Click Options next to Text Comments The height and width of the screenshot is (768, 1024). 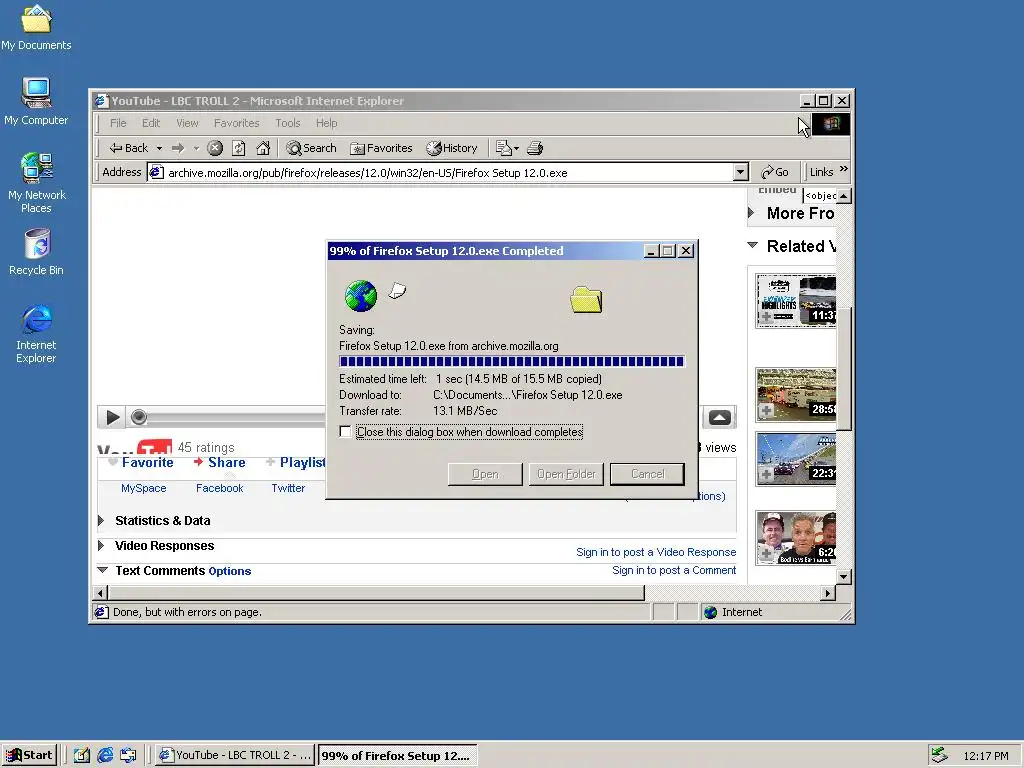(x=230, y=571)
